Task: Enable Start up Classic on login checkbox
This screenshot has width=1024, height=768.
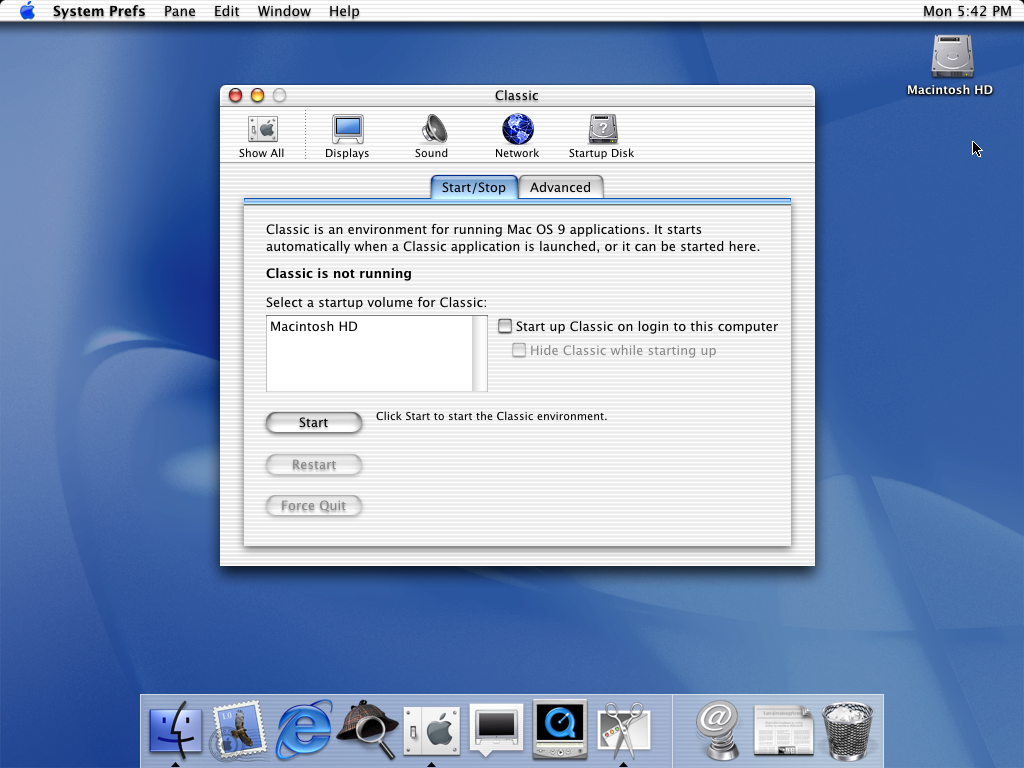Action: click(x=505, y=326)
